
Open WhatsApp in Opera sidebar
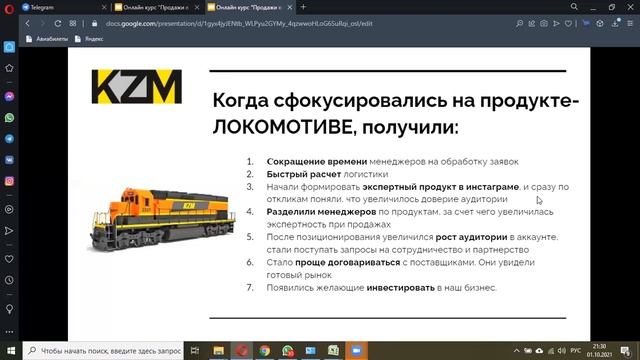pos(9,118)
